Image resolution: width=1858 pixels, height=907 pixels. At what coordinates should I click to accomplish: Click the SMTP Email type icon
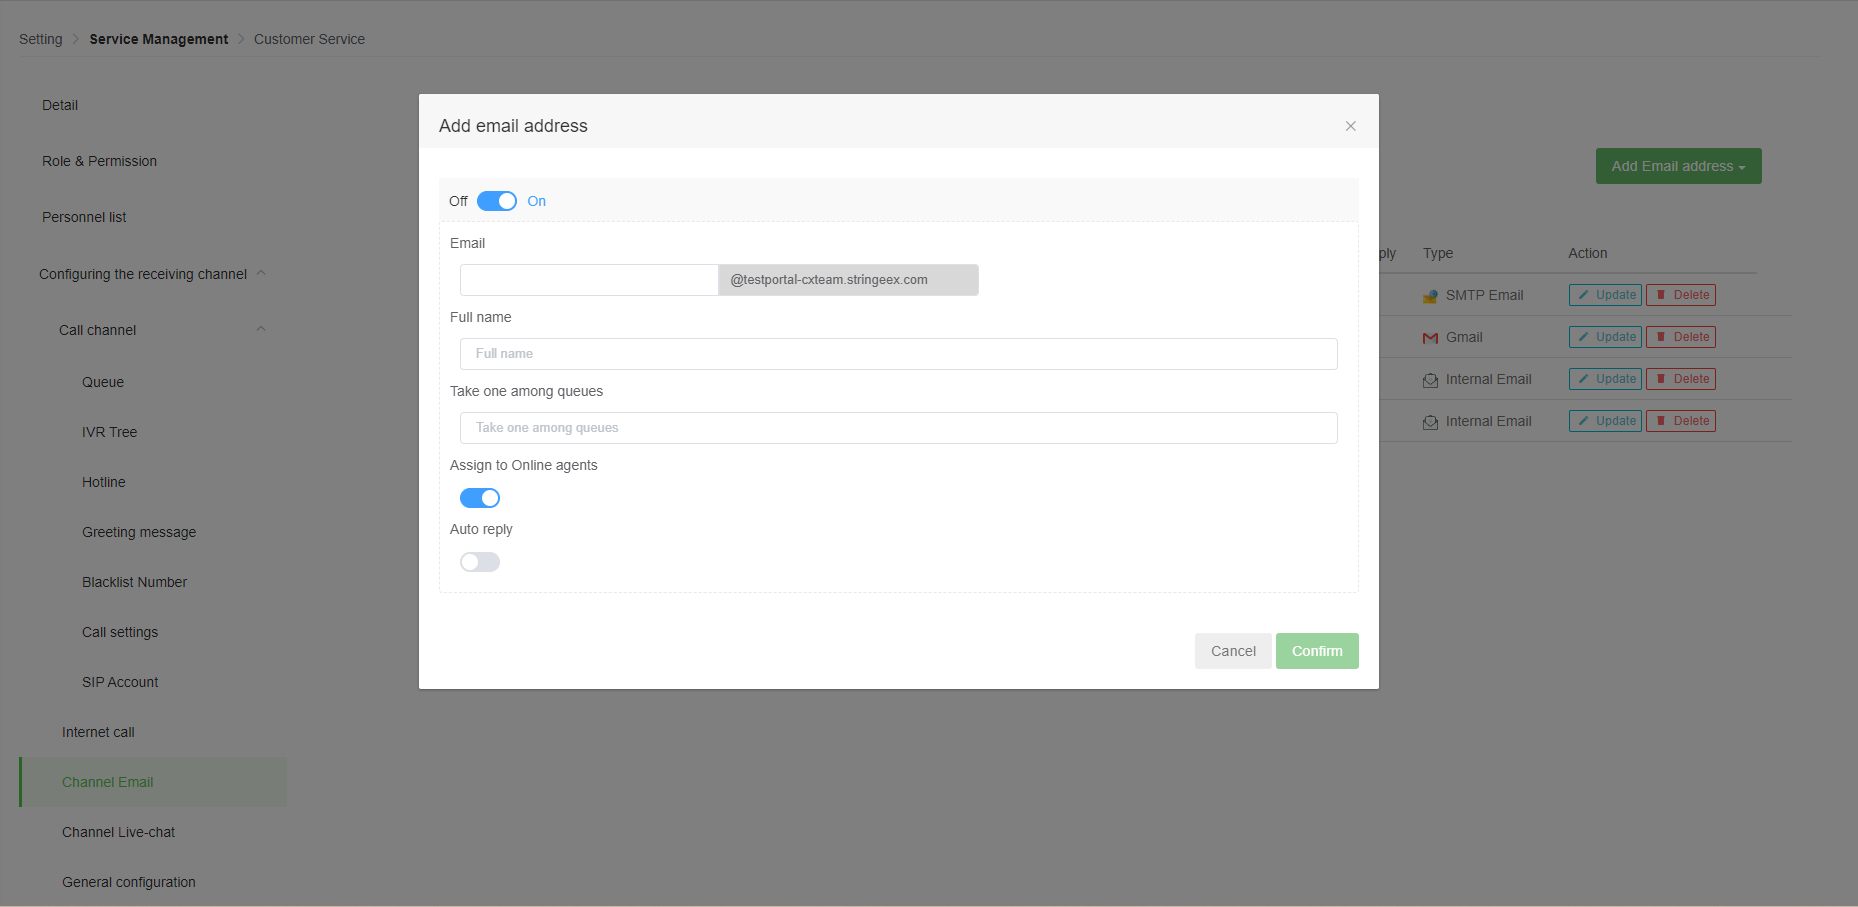pos(1430,296)
